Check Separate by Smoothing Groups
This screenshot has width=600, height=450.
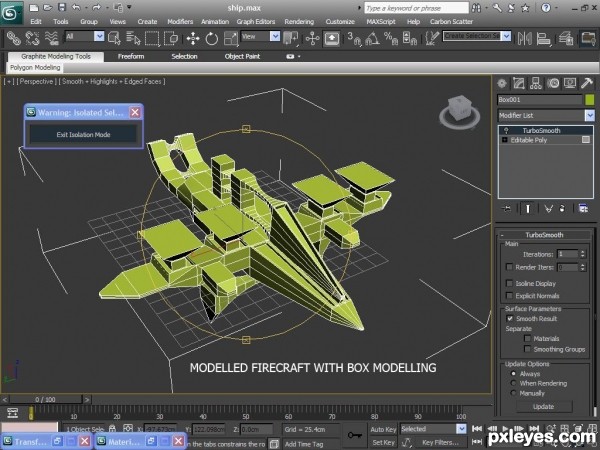527,349
